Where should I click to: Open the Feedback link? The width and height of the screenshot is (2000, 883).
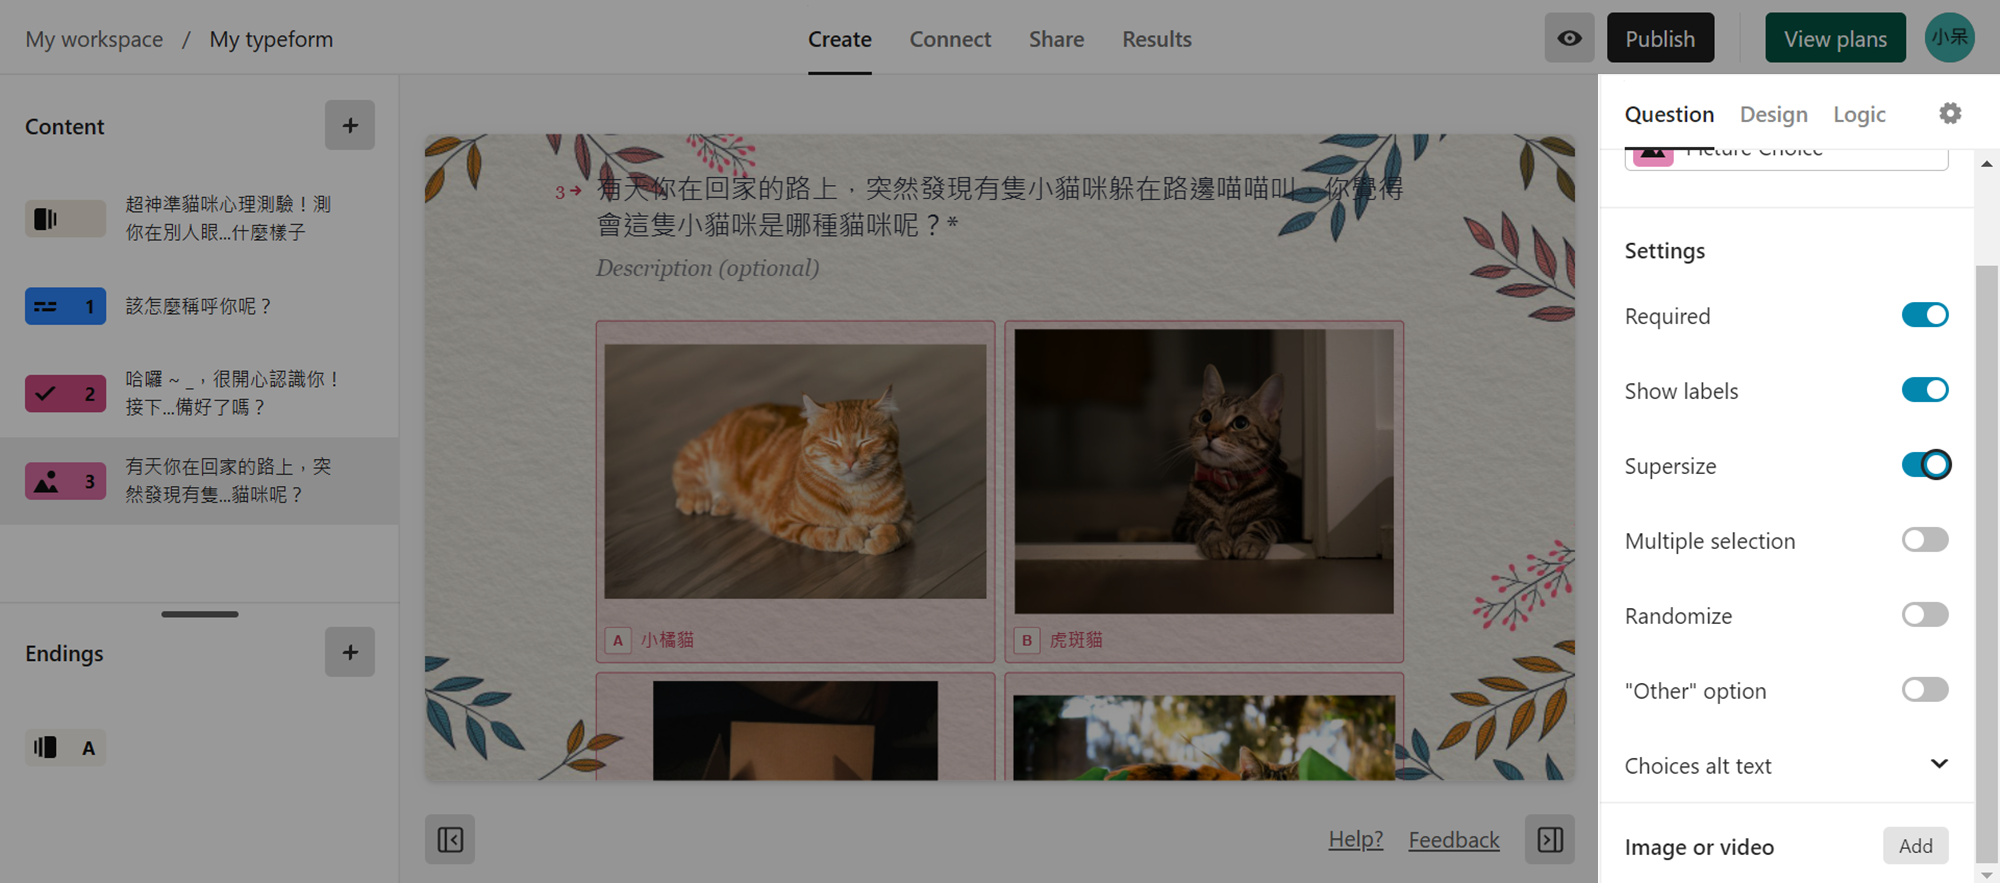click(x=1454, y=840)
